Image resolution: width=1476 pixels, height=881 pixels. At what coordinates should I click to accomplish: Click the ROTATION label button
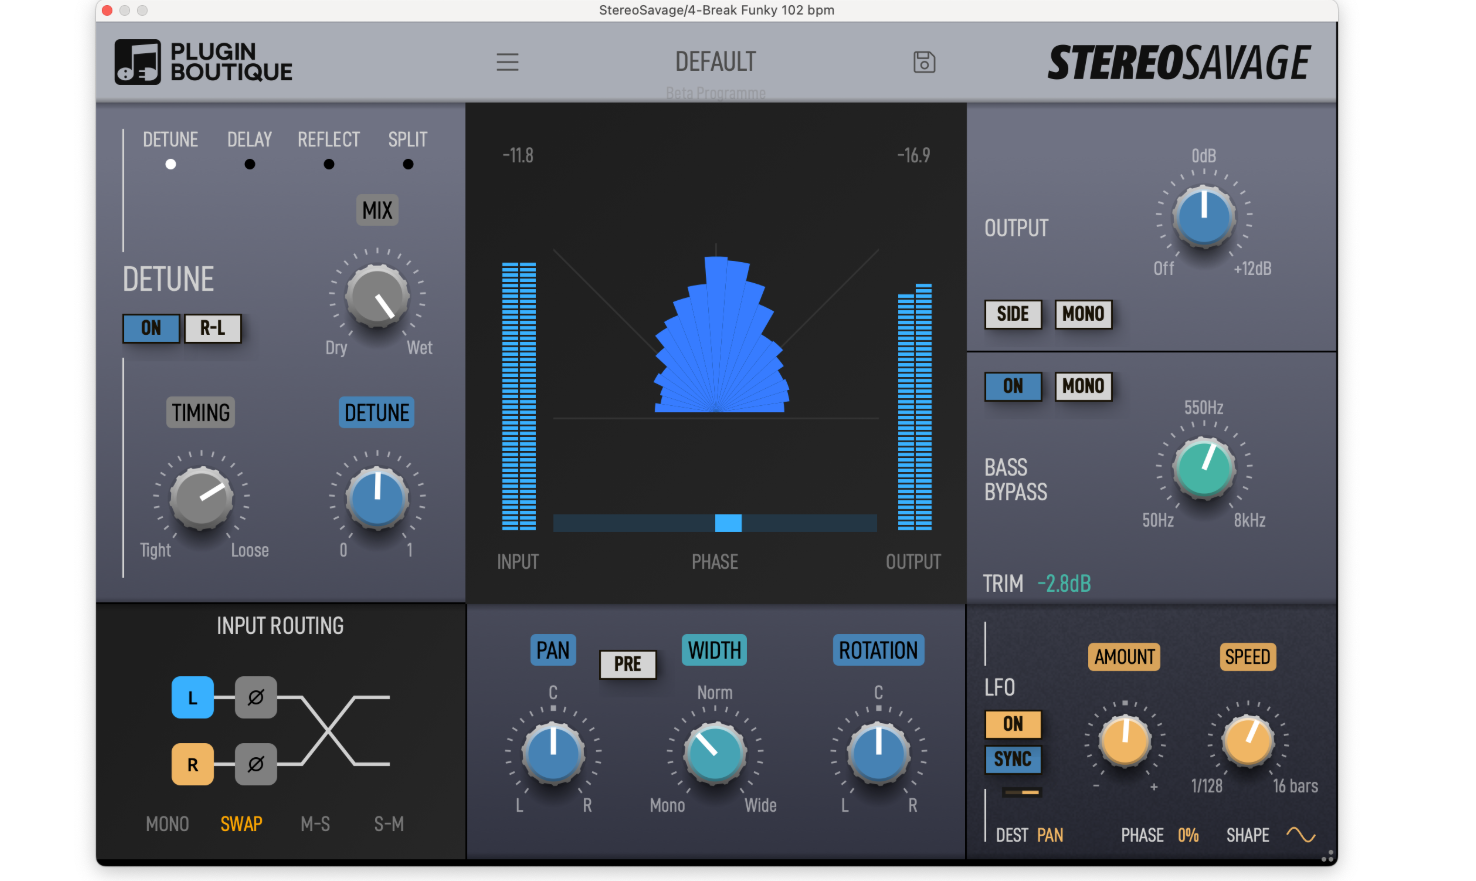click(x=878, y=650)
